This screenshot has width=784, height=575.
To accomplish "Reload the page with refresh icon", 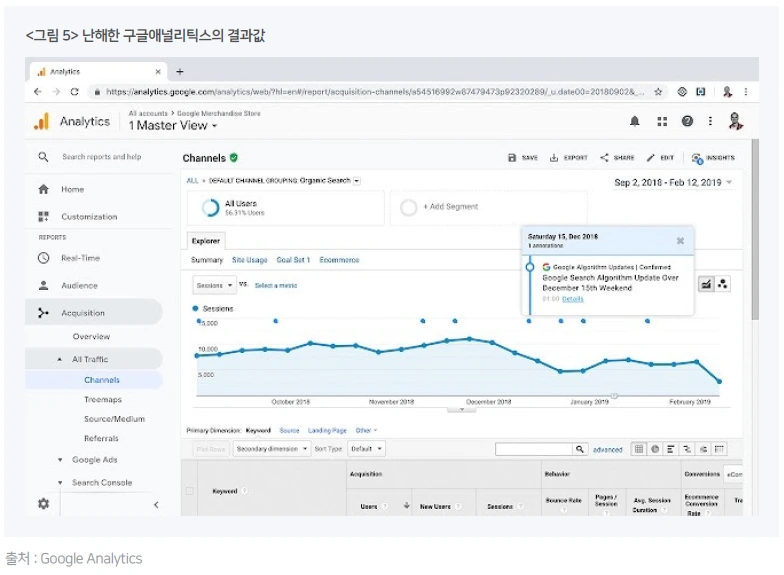I will tap(74, 92).
